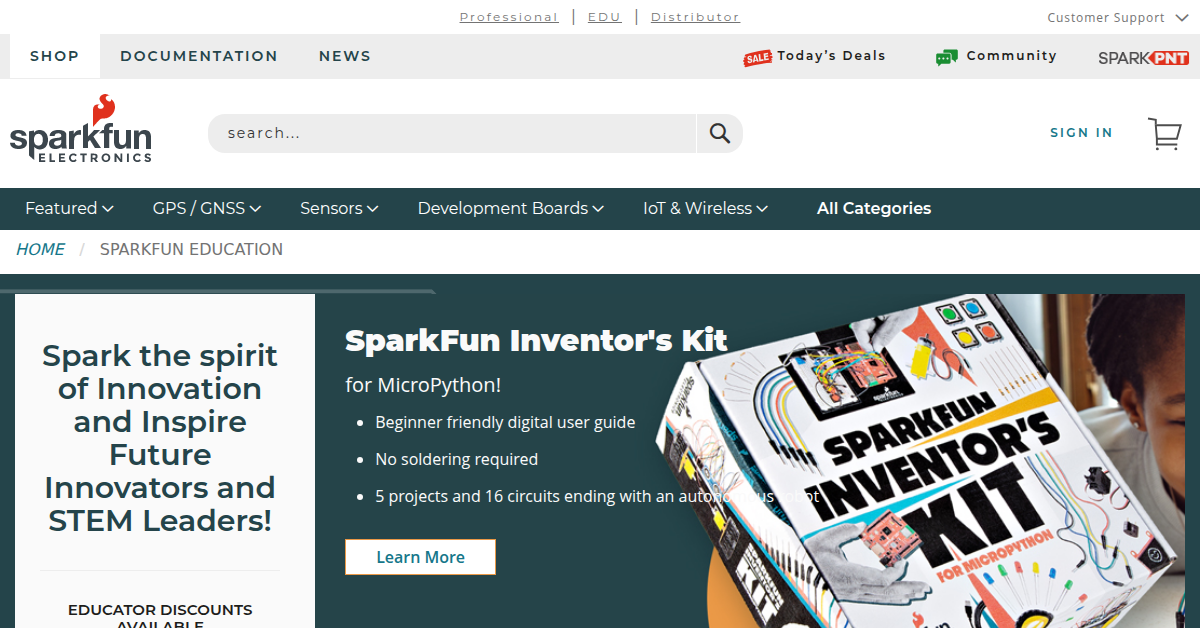Open the IoT & Wireless dropdown
1200x628 pixels.
click(705, 208)
